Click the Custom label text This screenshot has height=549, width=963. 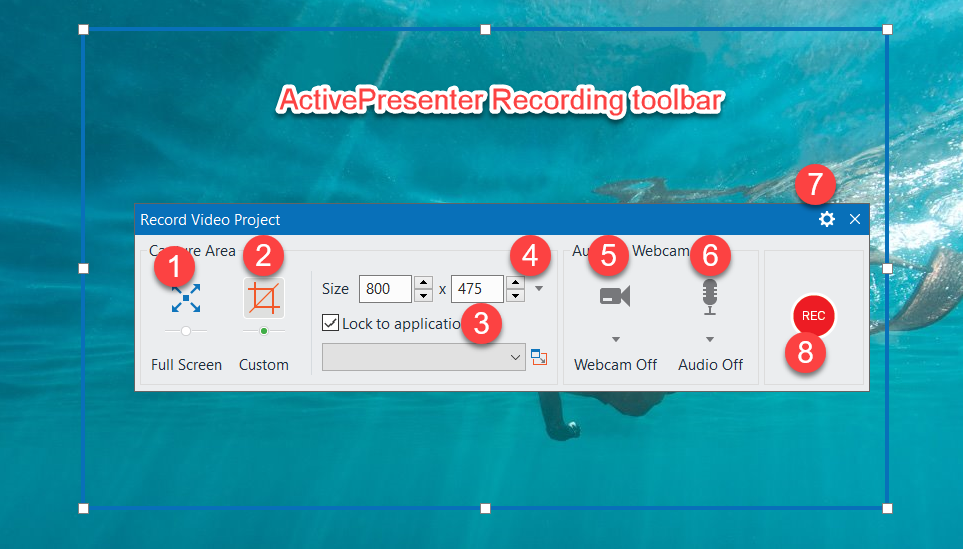point(263,365)
